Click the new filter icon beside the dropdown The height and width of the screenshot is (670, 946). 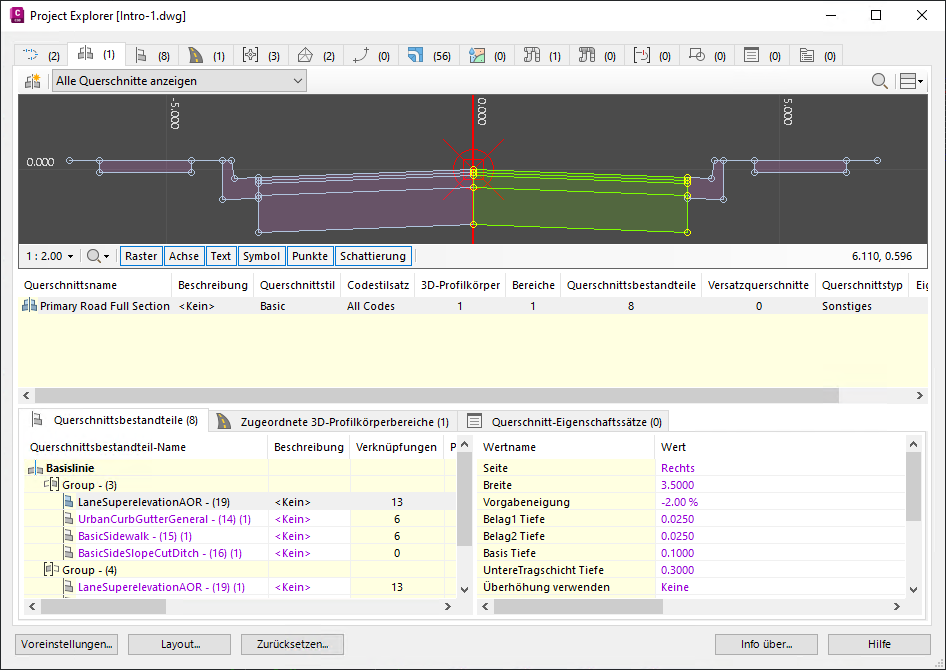[32, 81]
